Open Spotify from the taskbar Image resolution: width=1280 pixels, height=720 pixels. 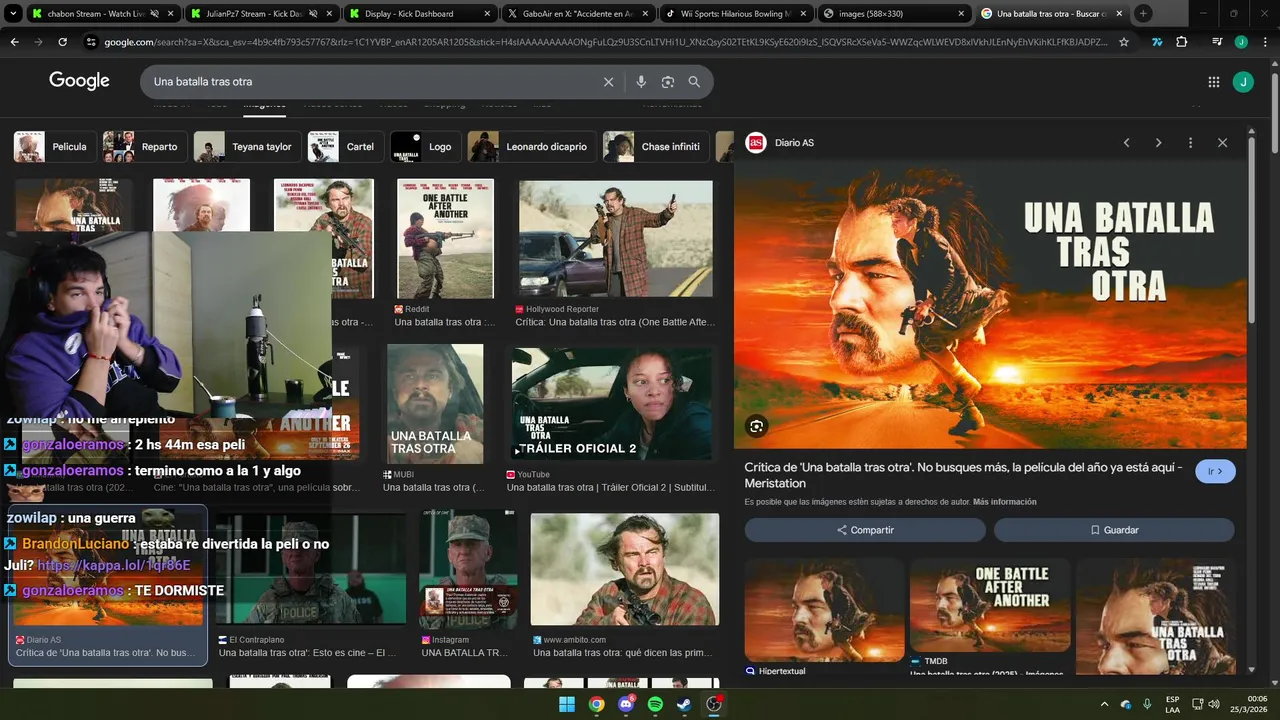655,704
